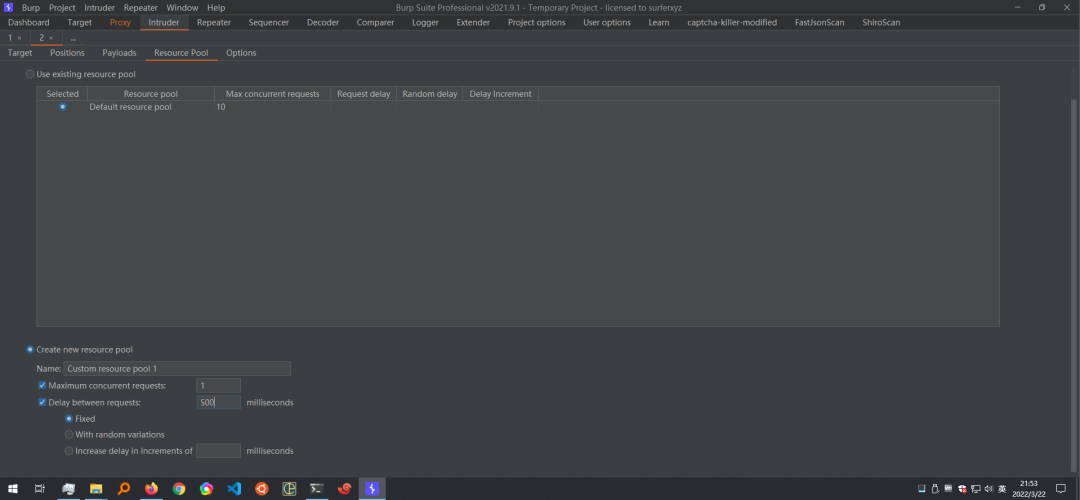Open the Project menu
Image resolution: width=1080 pixels, height=500 pixels.
[63, 8]
